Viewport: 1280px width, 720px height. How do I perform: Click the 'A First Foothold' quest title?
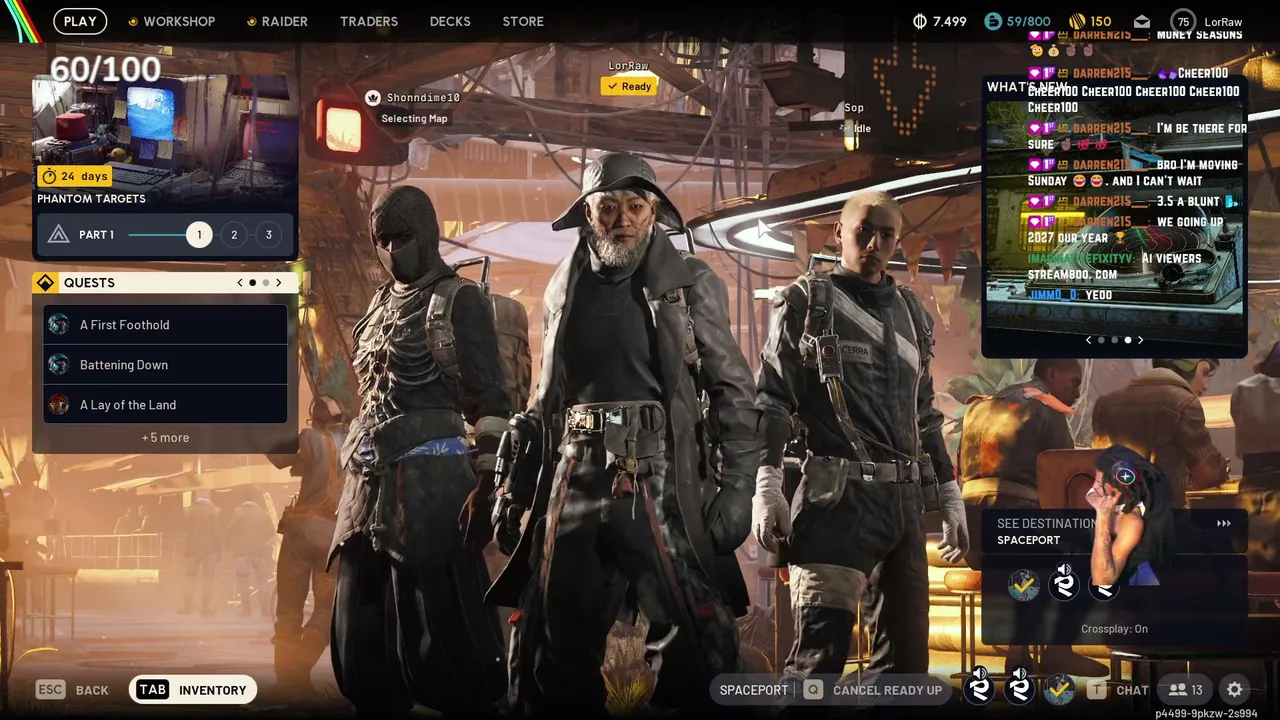pyautogui.click(x=125, y=325)
